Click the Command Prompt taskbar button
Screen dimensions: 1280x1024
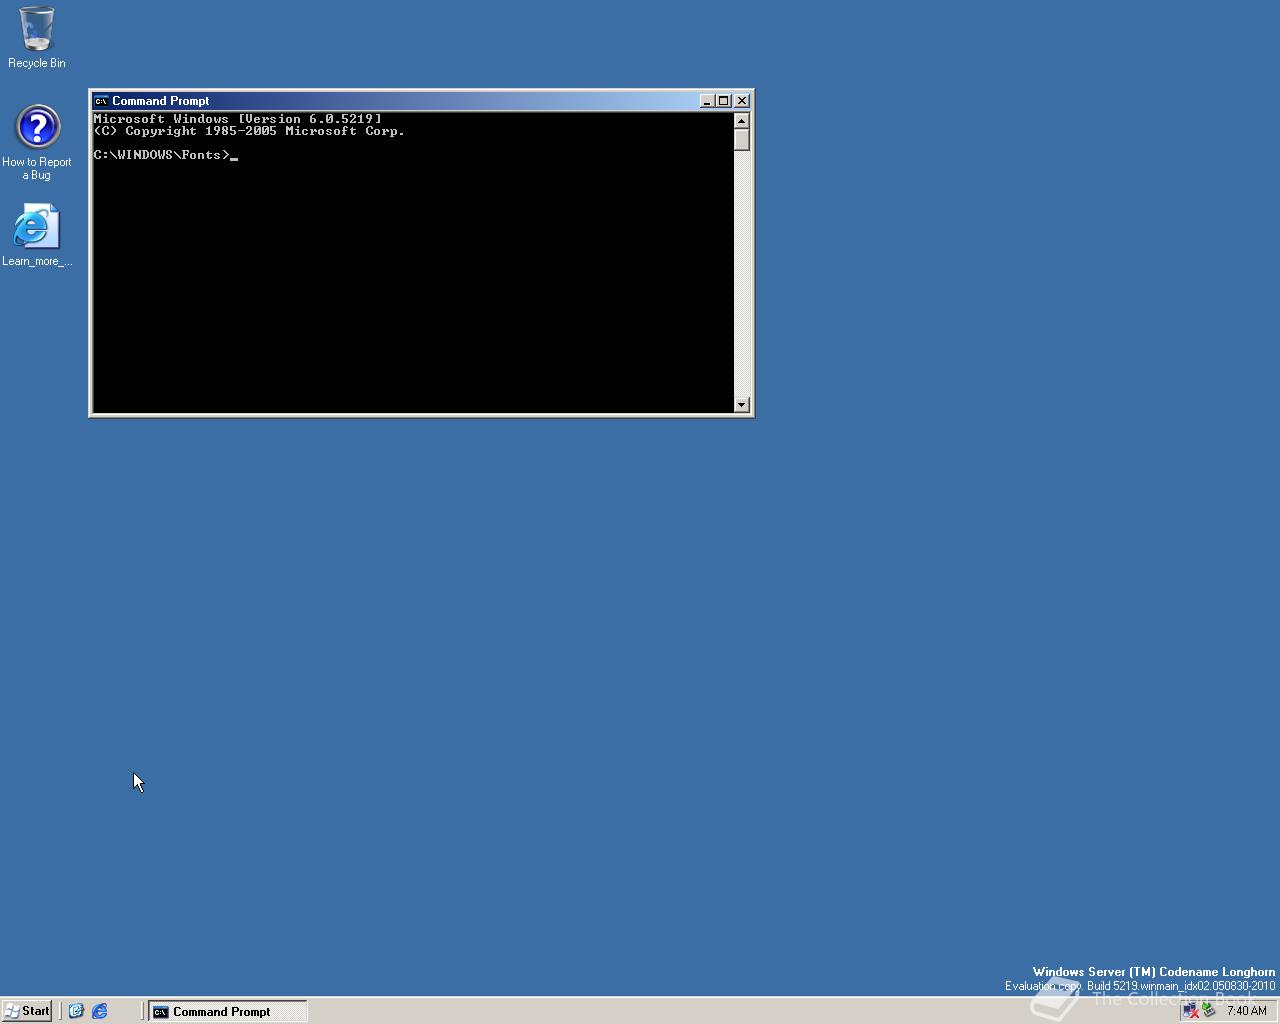(x=228, y=1011)
